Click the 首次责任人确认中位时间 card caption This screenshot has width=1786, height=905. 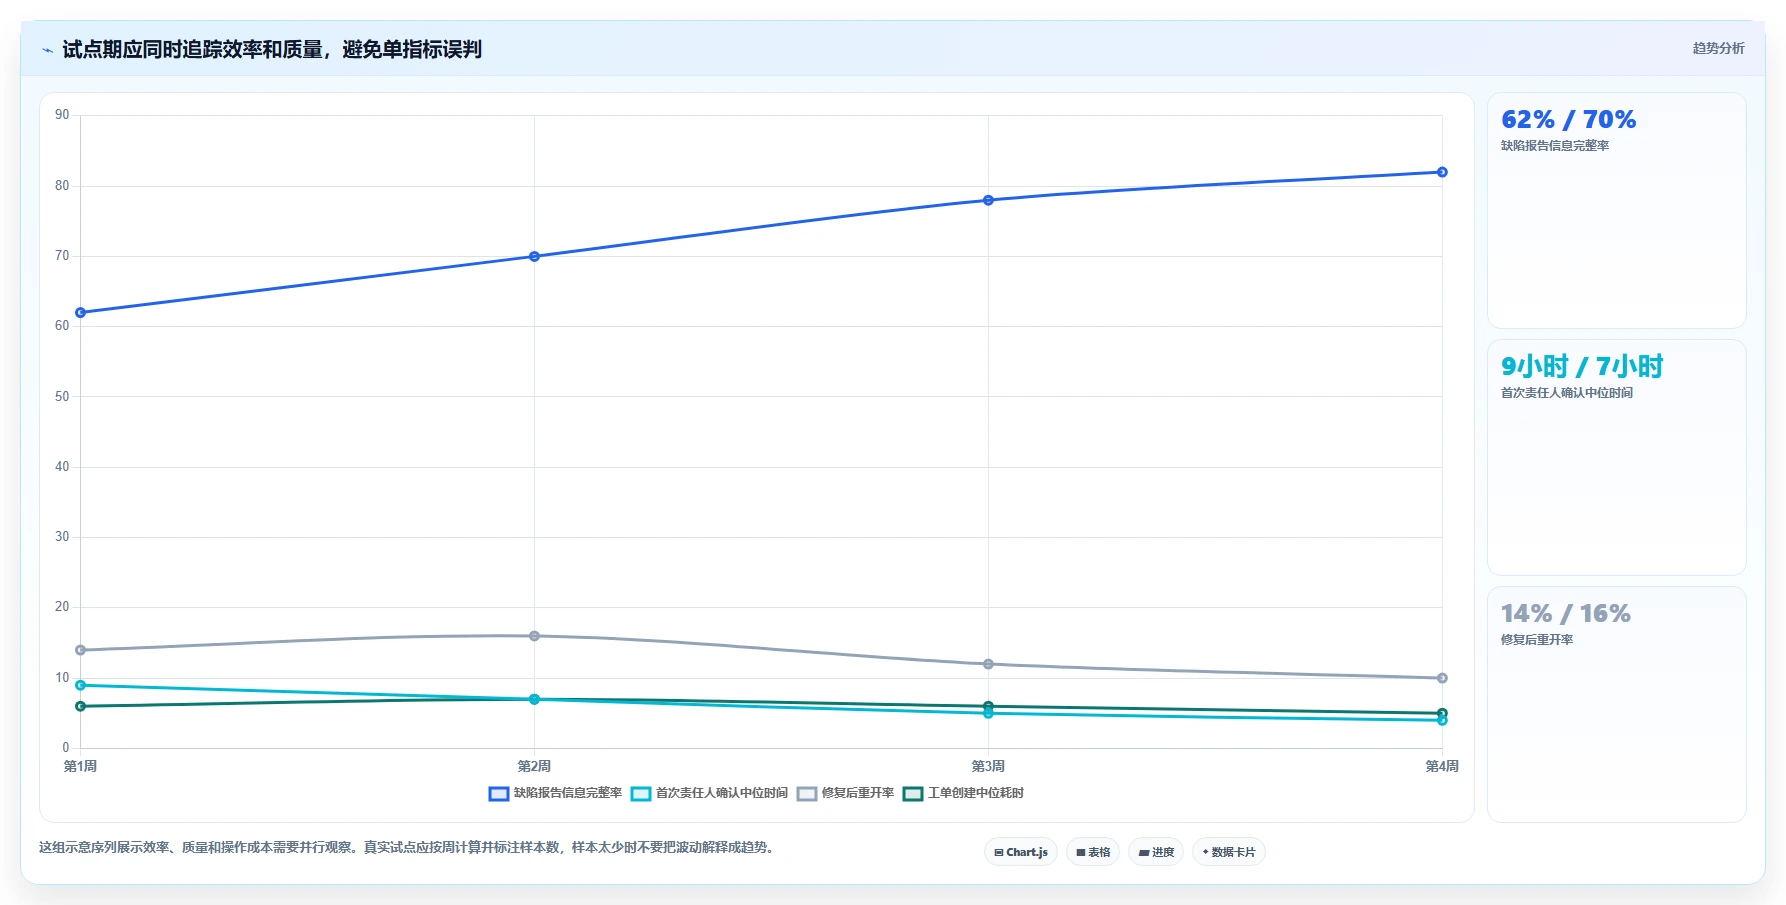click(x=1566, y=393)
